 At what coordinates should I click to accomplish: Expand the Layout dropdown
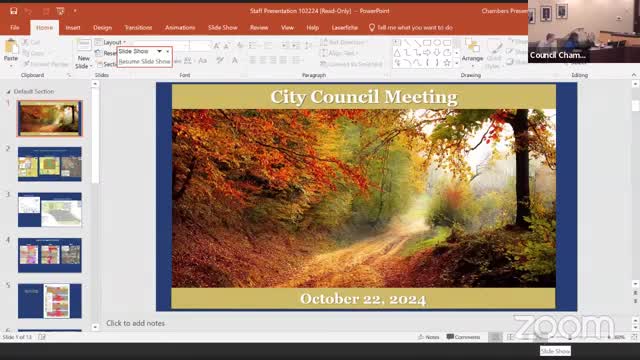coord(111,42)
